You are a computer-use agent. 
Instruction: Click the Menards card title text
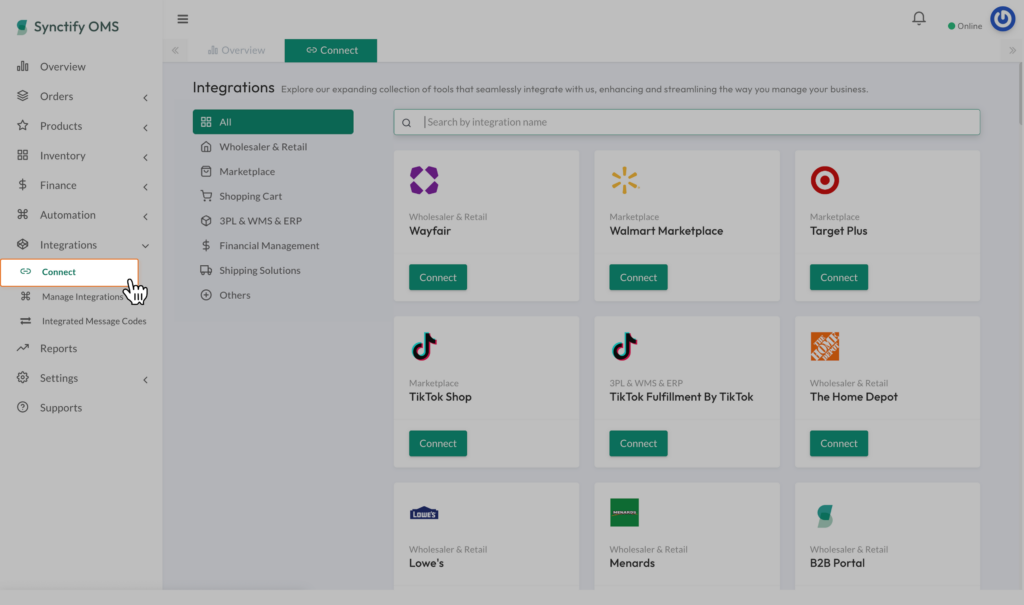click(x=632, y=563)
